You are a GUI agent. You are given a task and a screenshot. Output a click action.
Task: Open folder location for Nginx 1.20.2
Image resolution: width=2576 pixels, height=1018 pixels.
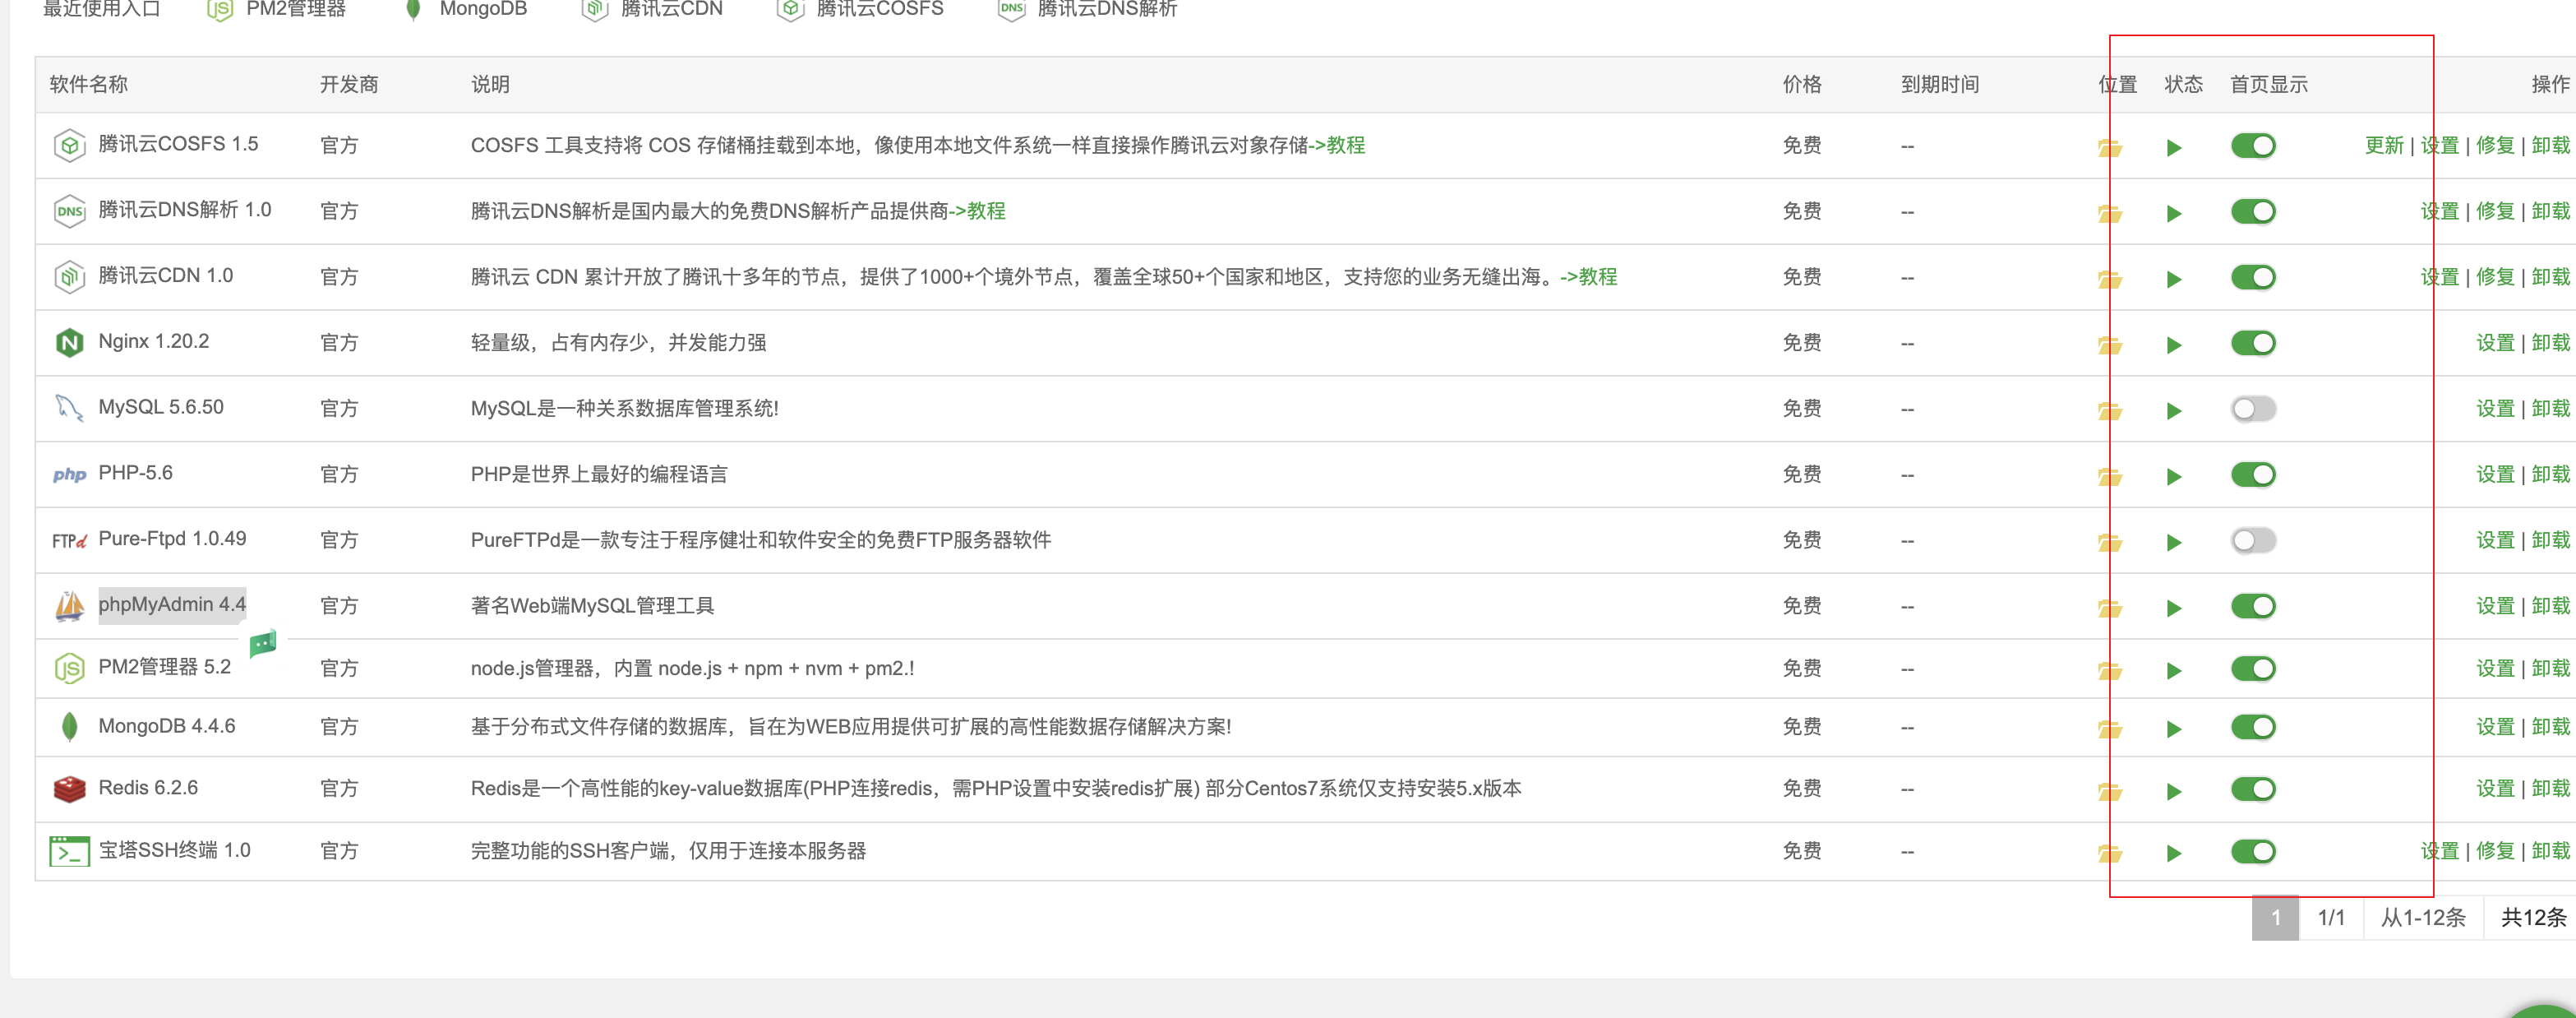point(2110,345)
